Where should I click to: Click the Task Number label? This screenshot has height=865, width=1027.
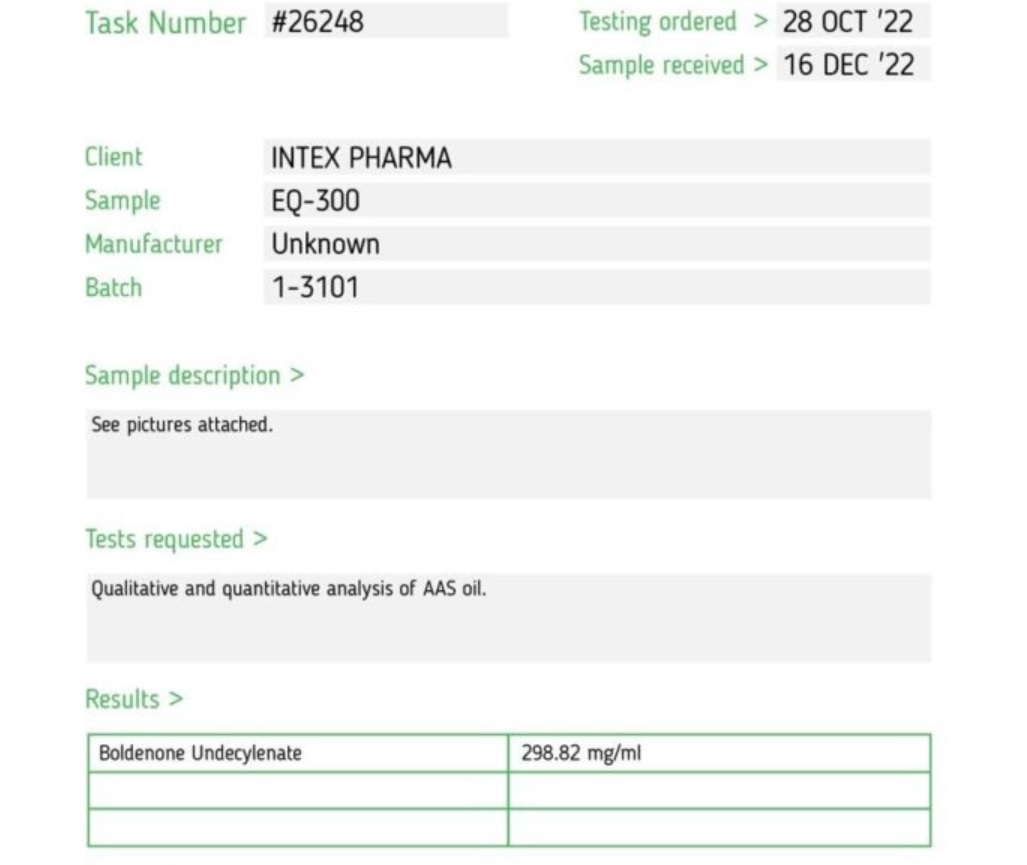coord(165,22)
